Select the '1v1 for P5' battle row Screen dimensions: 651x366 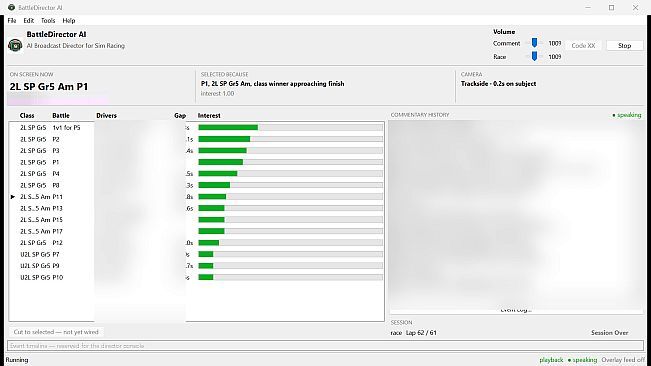point(196,127)
